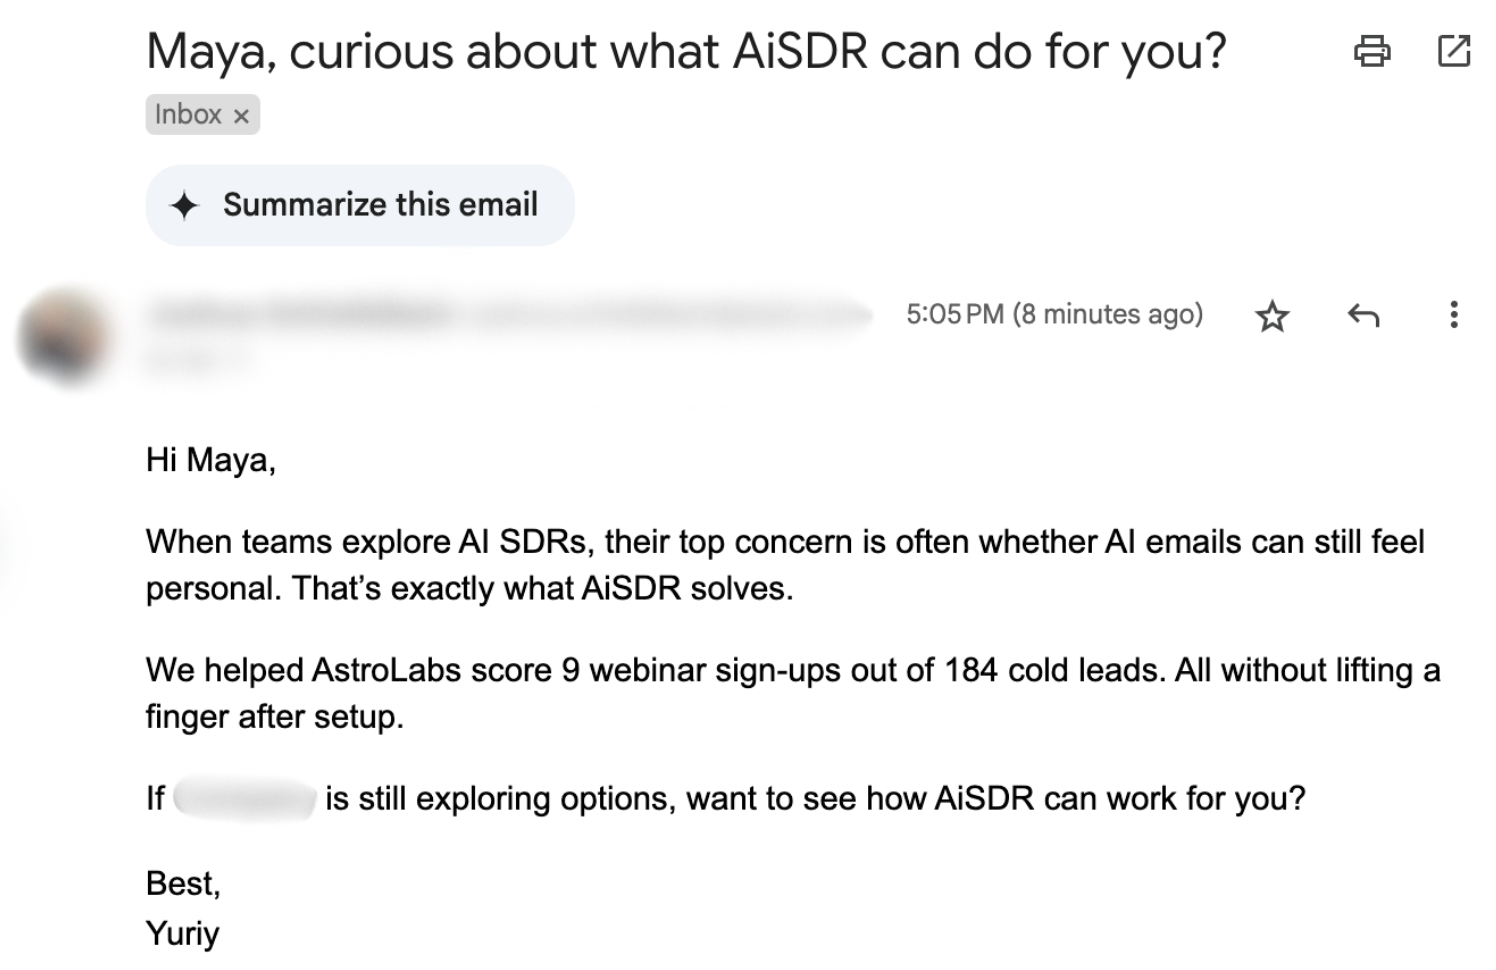Screen dimensions: 1496x970
Task: Remove the Inbox label with x
Action: (241, 116)
